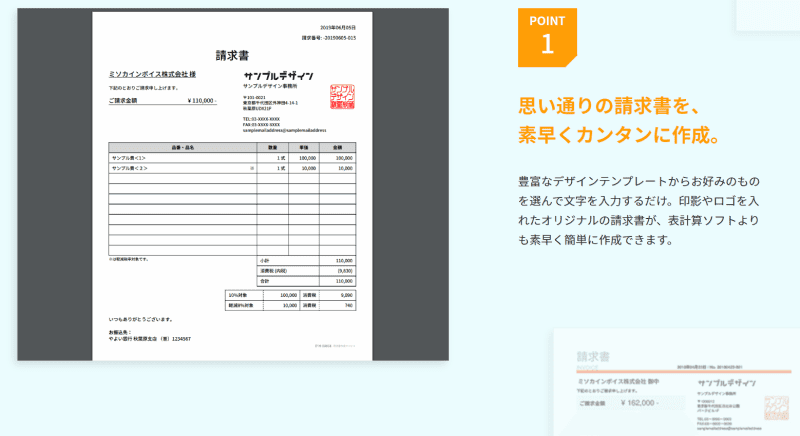800x436 pixels.
Task: Click the 小計 subtotal label
Action: click(x=264, y=261)
